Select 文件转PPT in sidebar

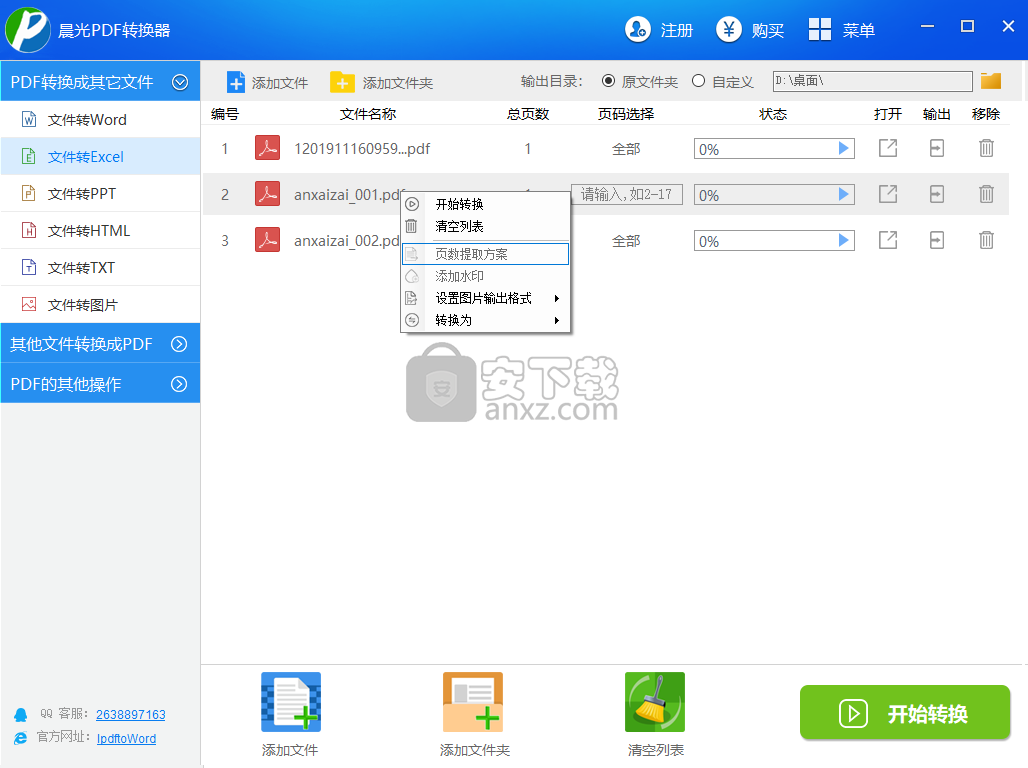[x=100, y=193]
